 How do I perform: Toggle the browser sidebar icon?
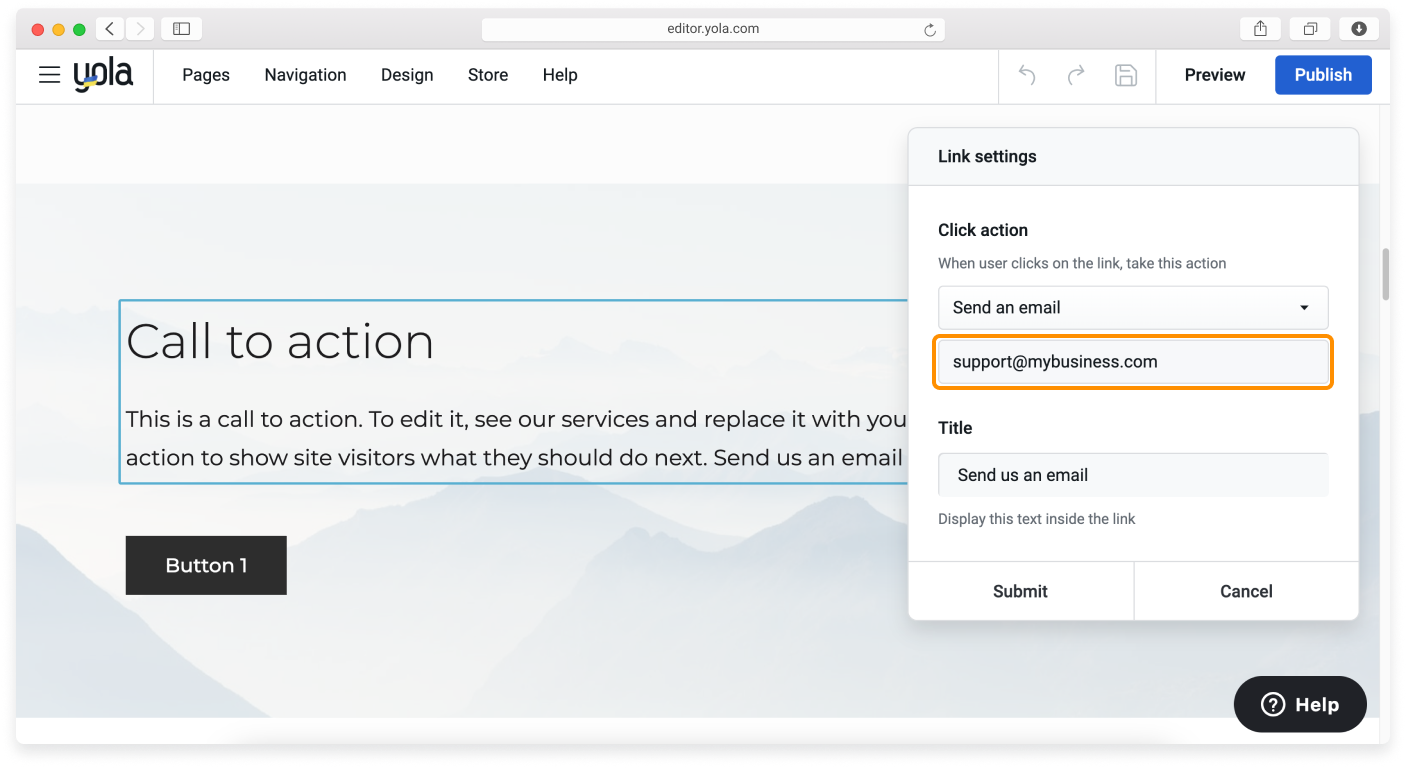pyautogui.click(x=181, y=29)
